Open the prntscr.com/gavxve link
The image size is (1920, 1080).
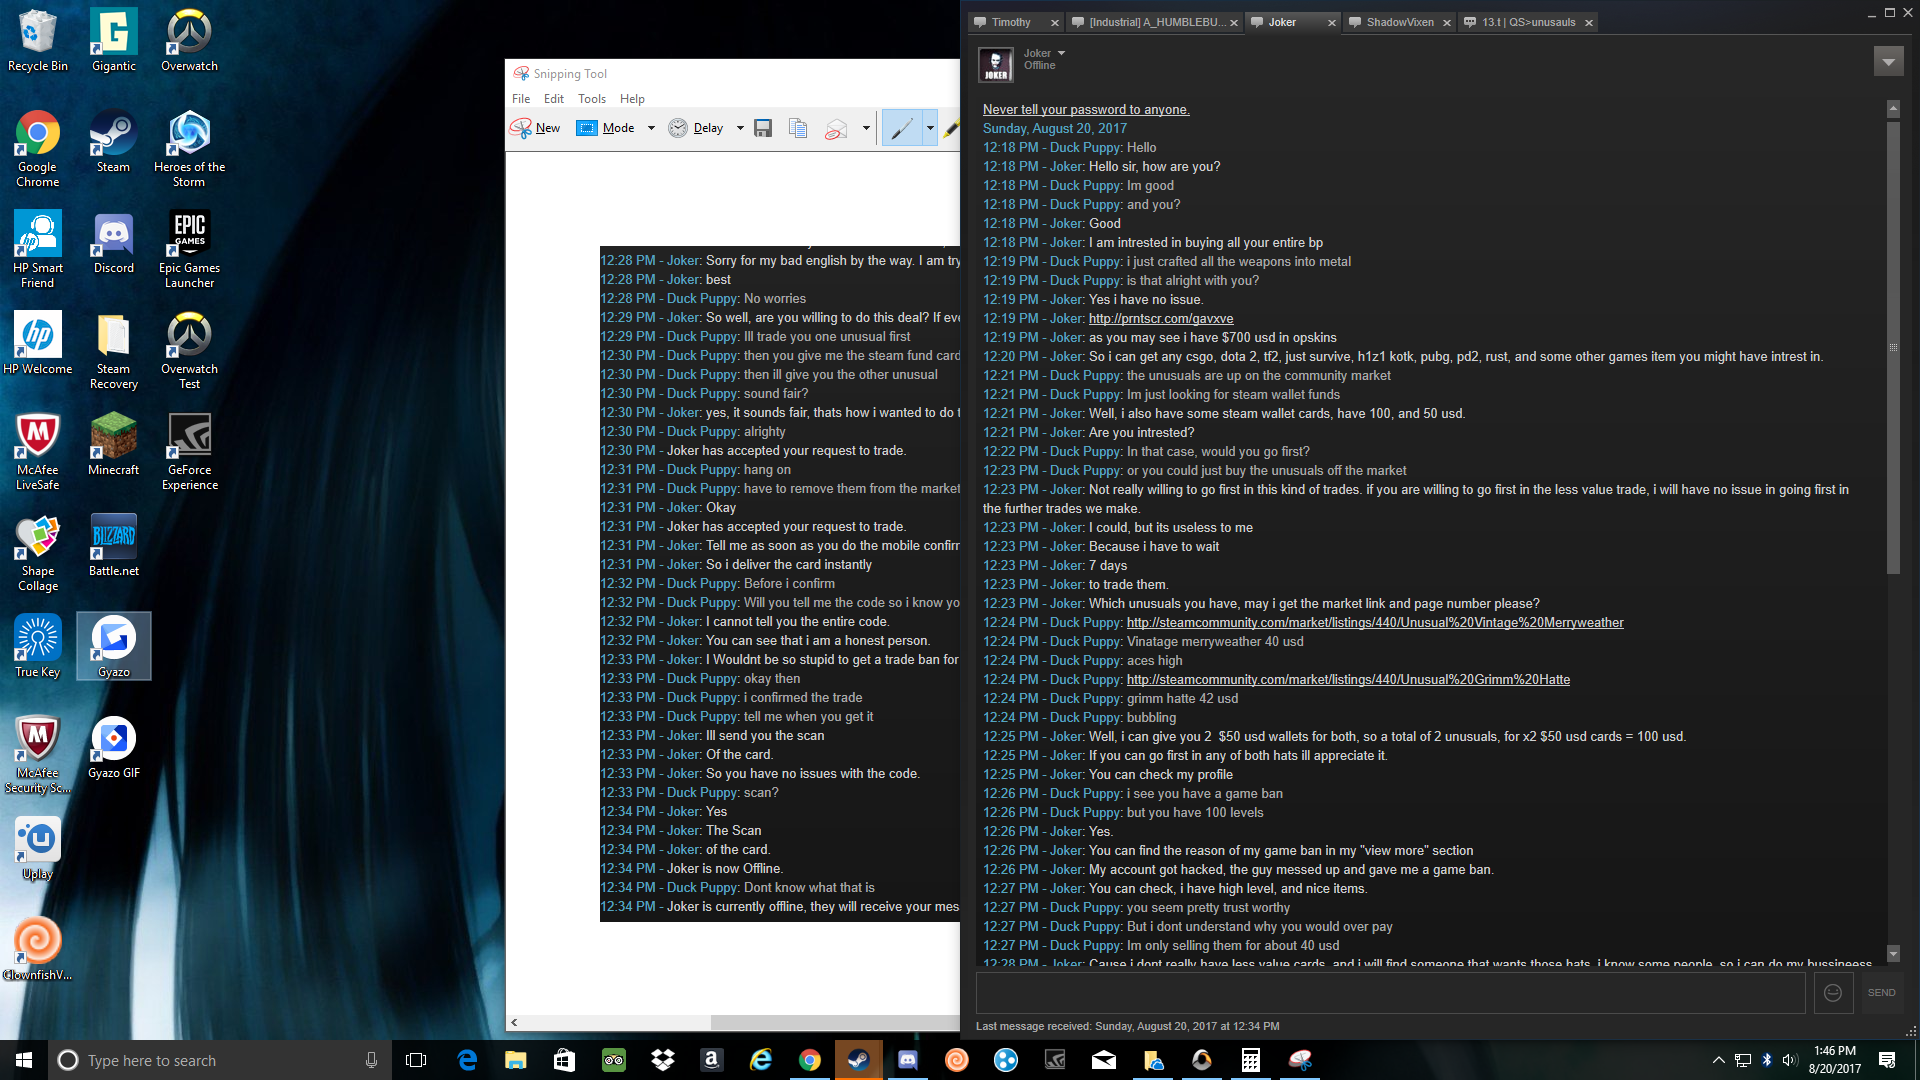coord(1160,318)
